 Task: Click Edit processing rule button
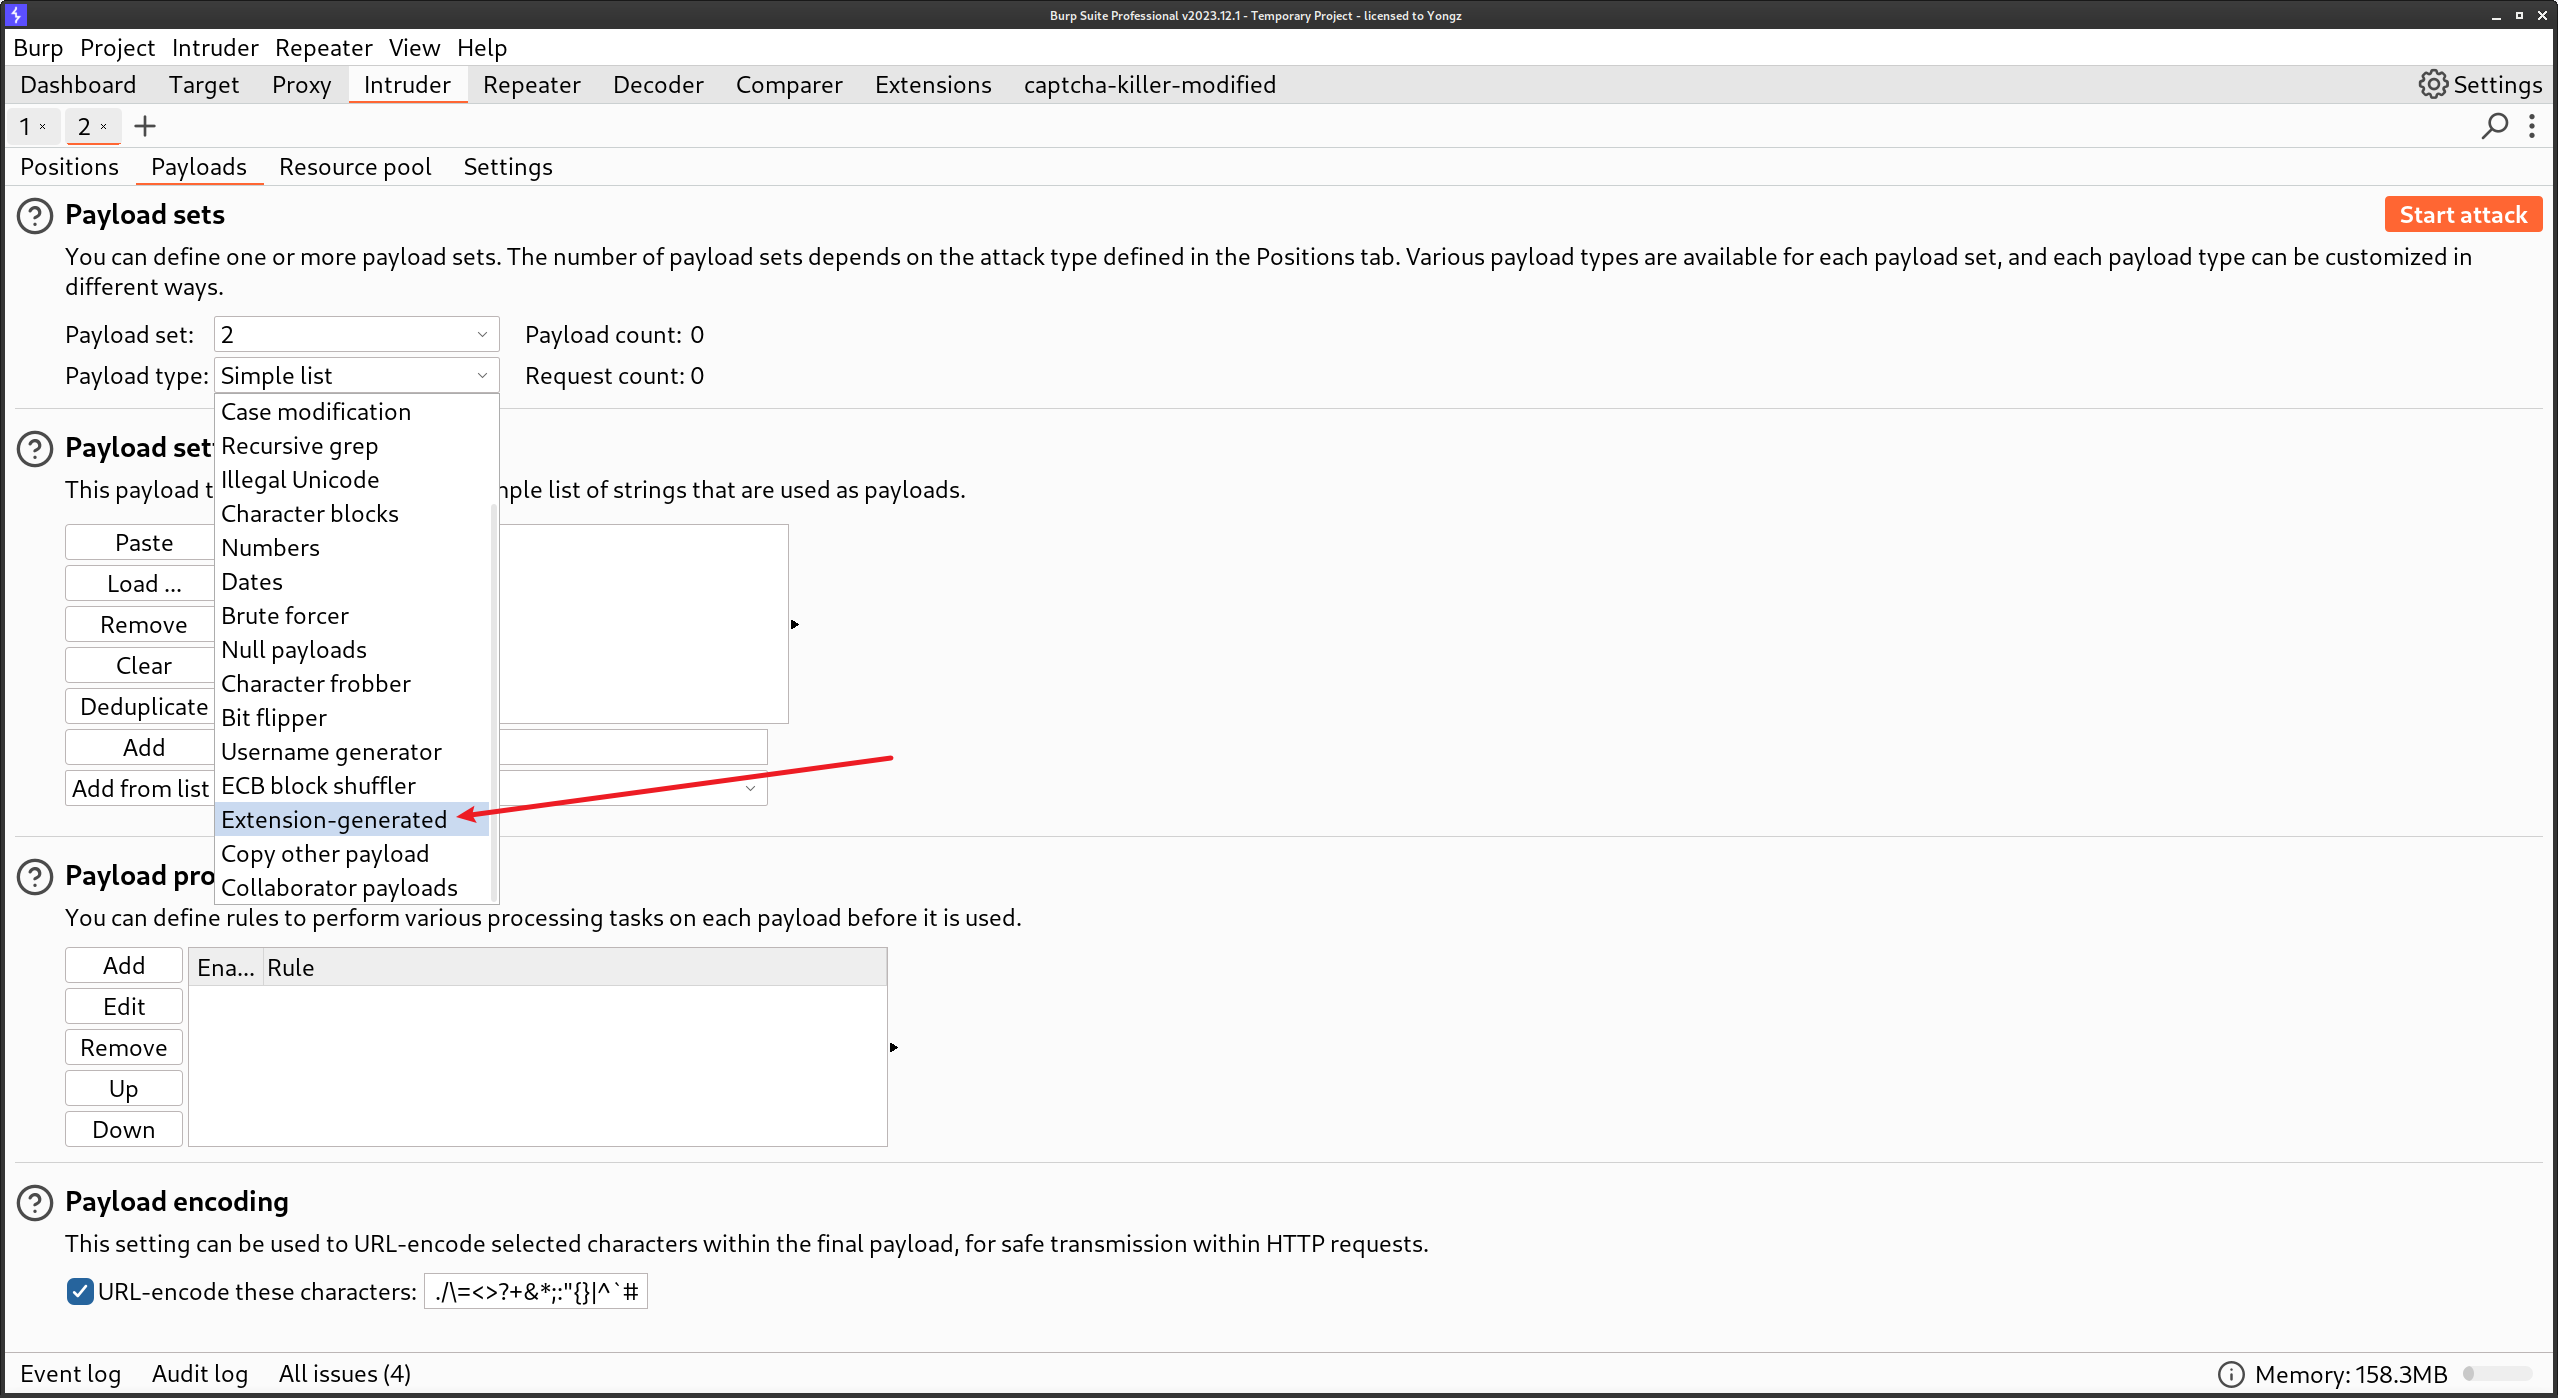(124, 1007)
